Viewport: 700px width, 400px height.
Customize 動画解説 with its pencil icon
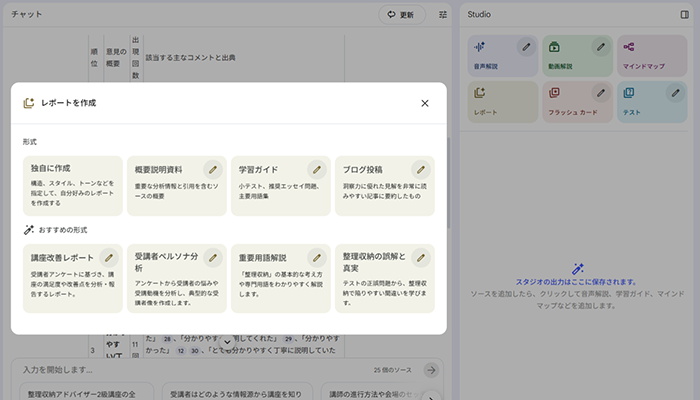coord(600,46)
